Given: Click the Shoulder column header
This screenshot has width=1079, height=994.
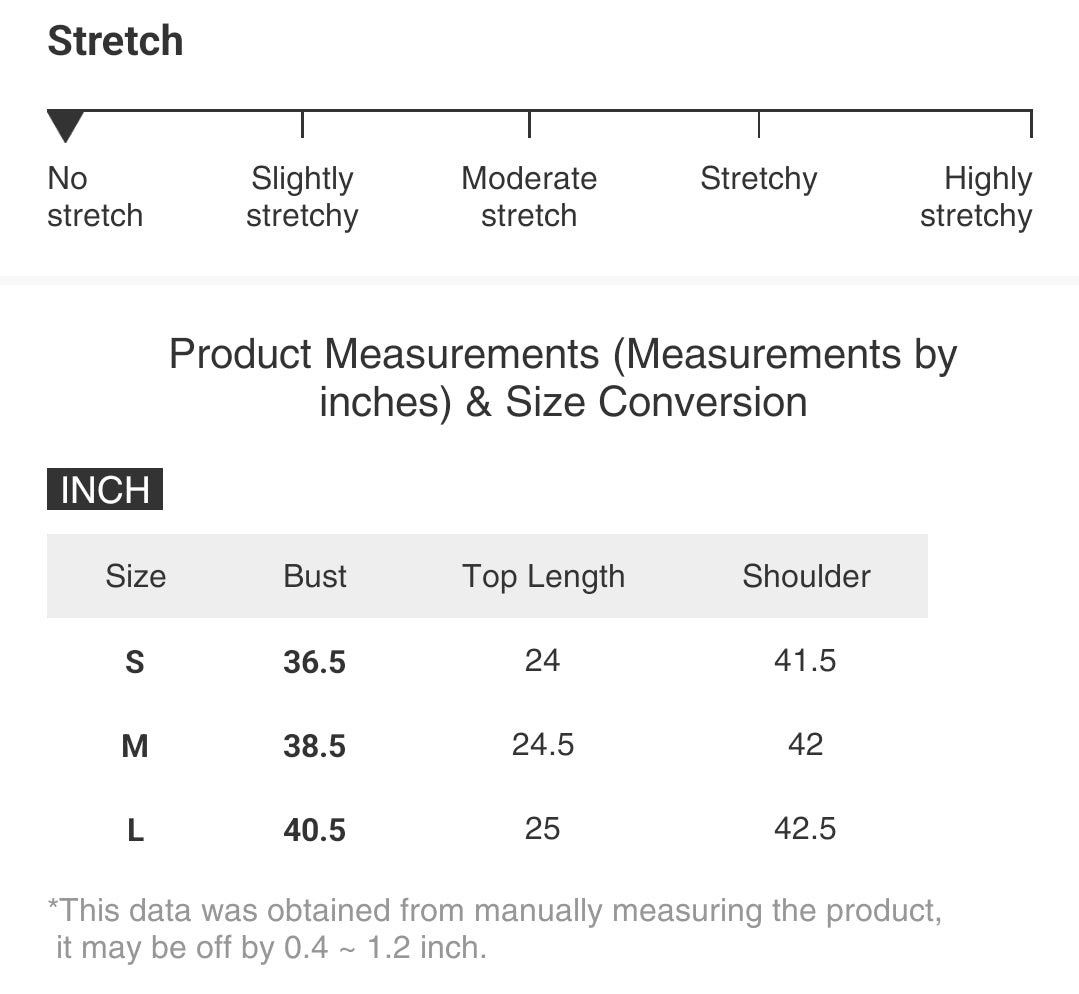Looking at the screenshot, I should 806,576.
